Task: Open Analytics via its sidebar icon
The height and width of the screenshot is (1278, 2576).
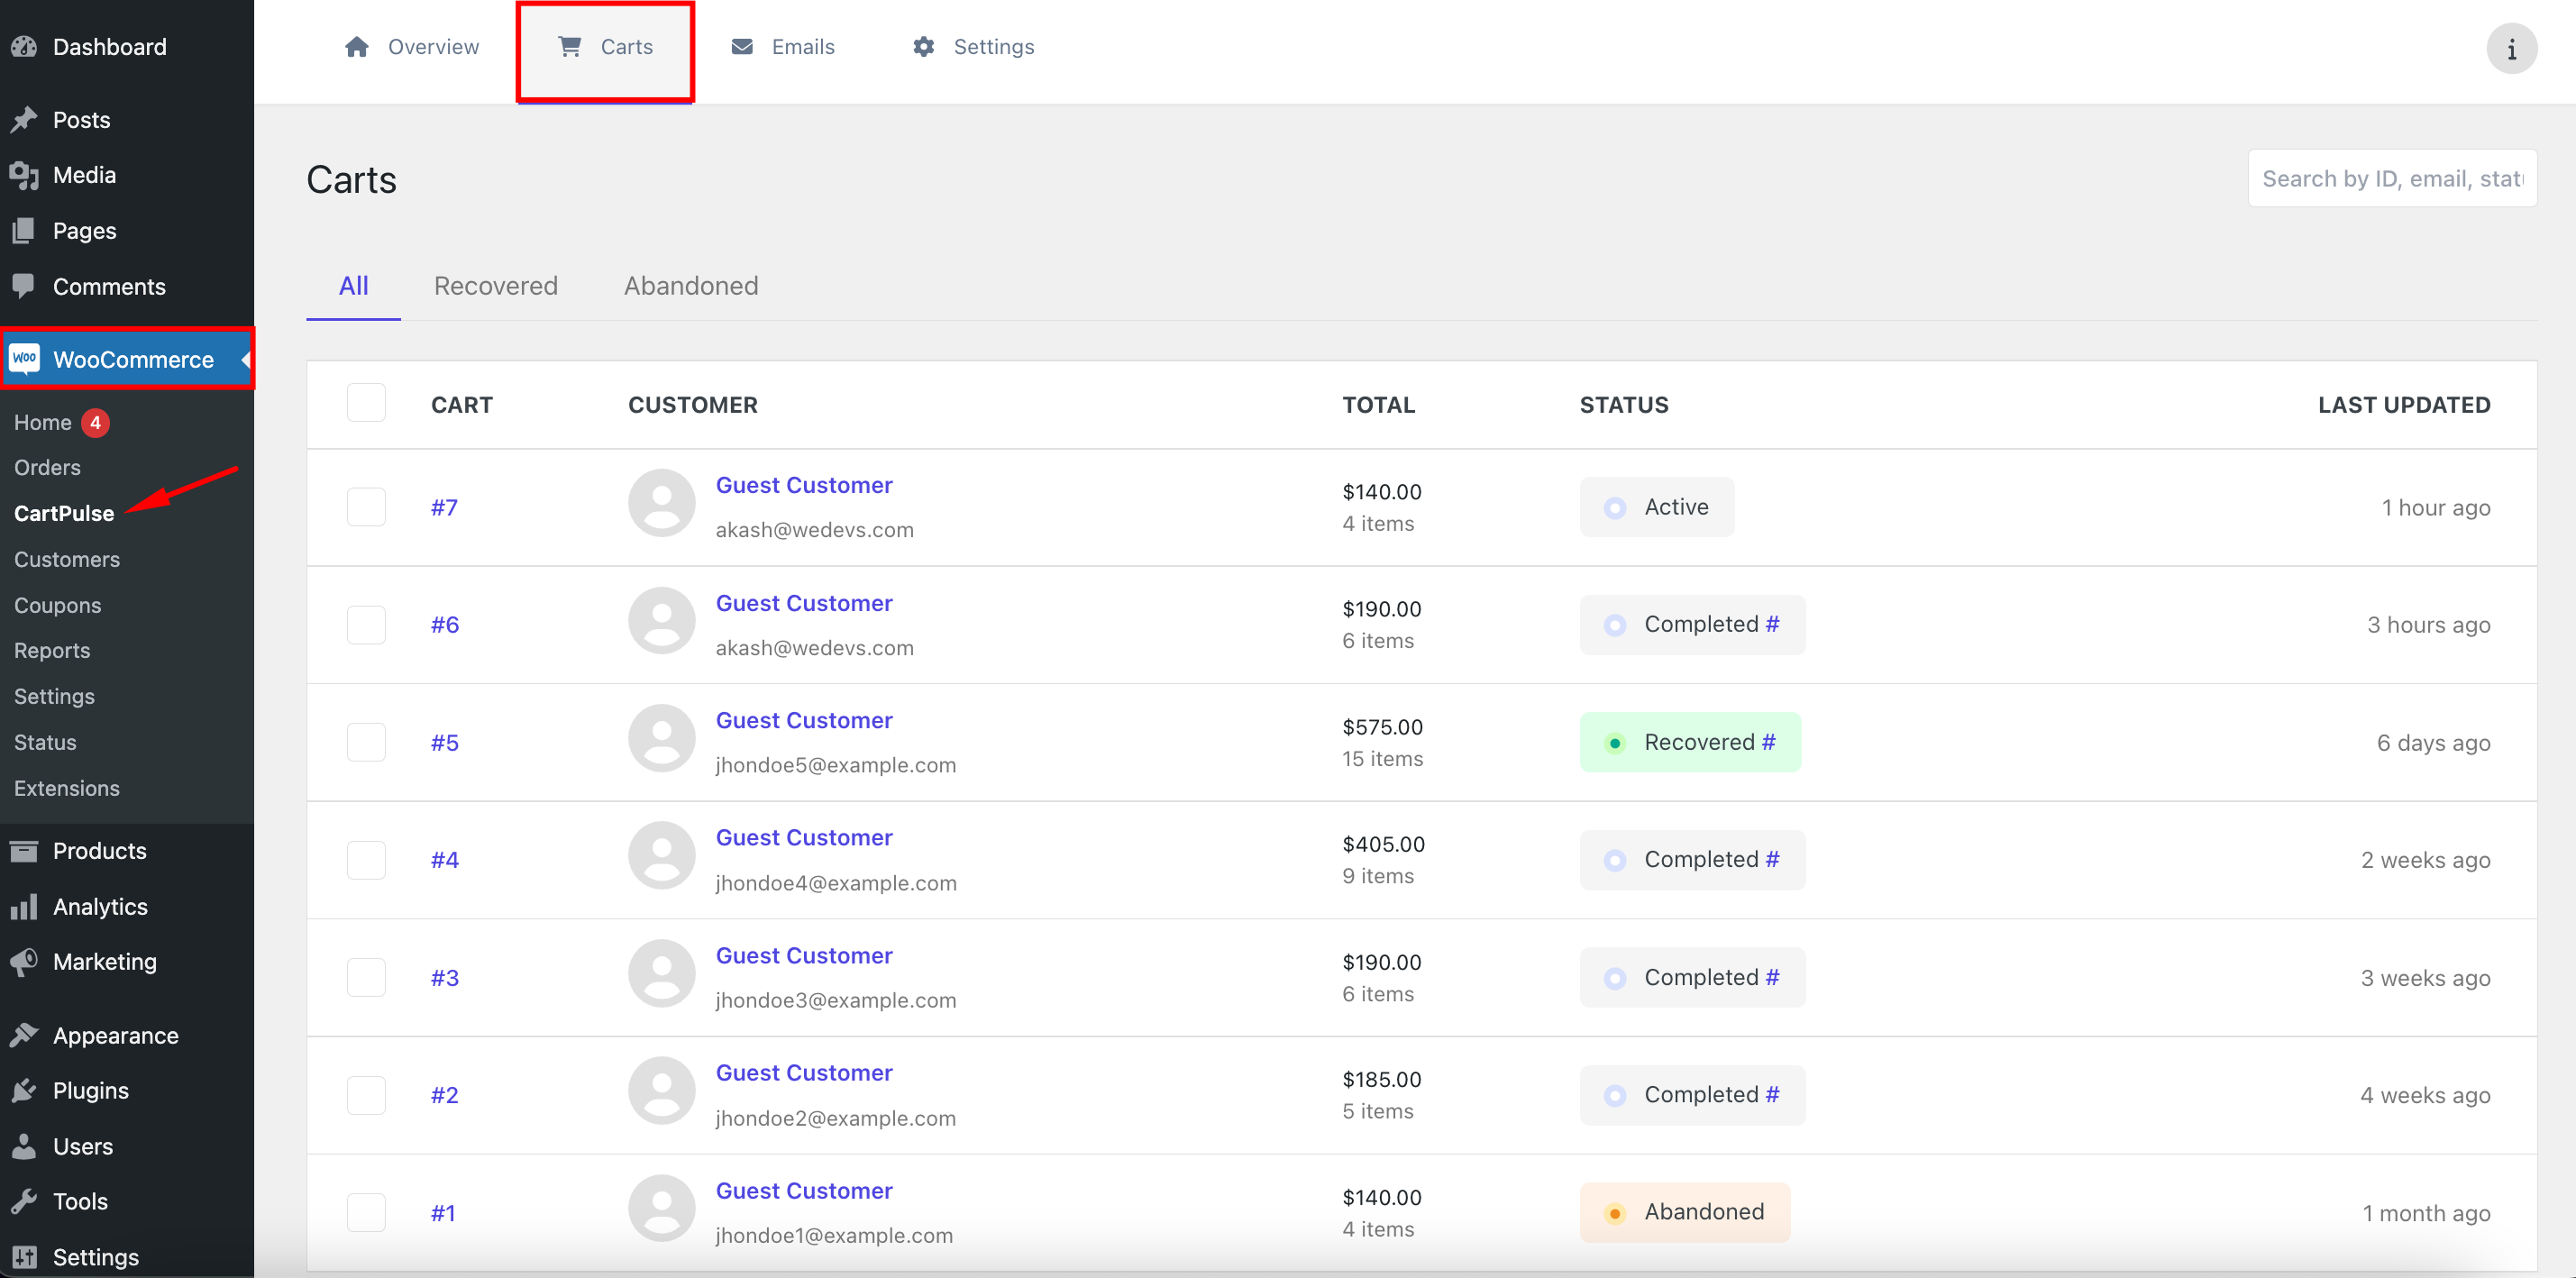Action: (x=25, y=906)
